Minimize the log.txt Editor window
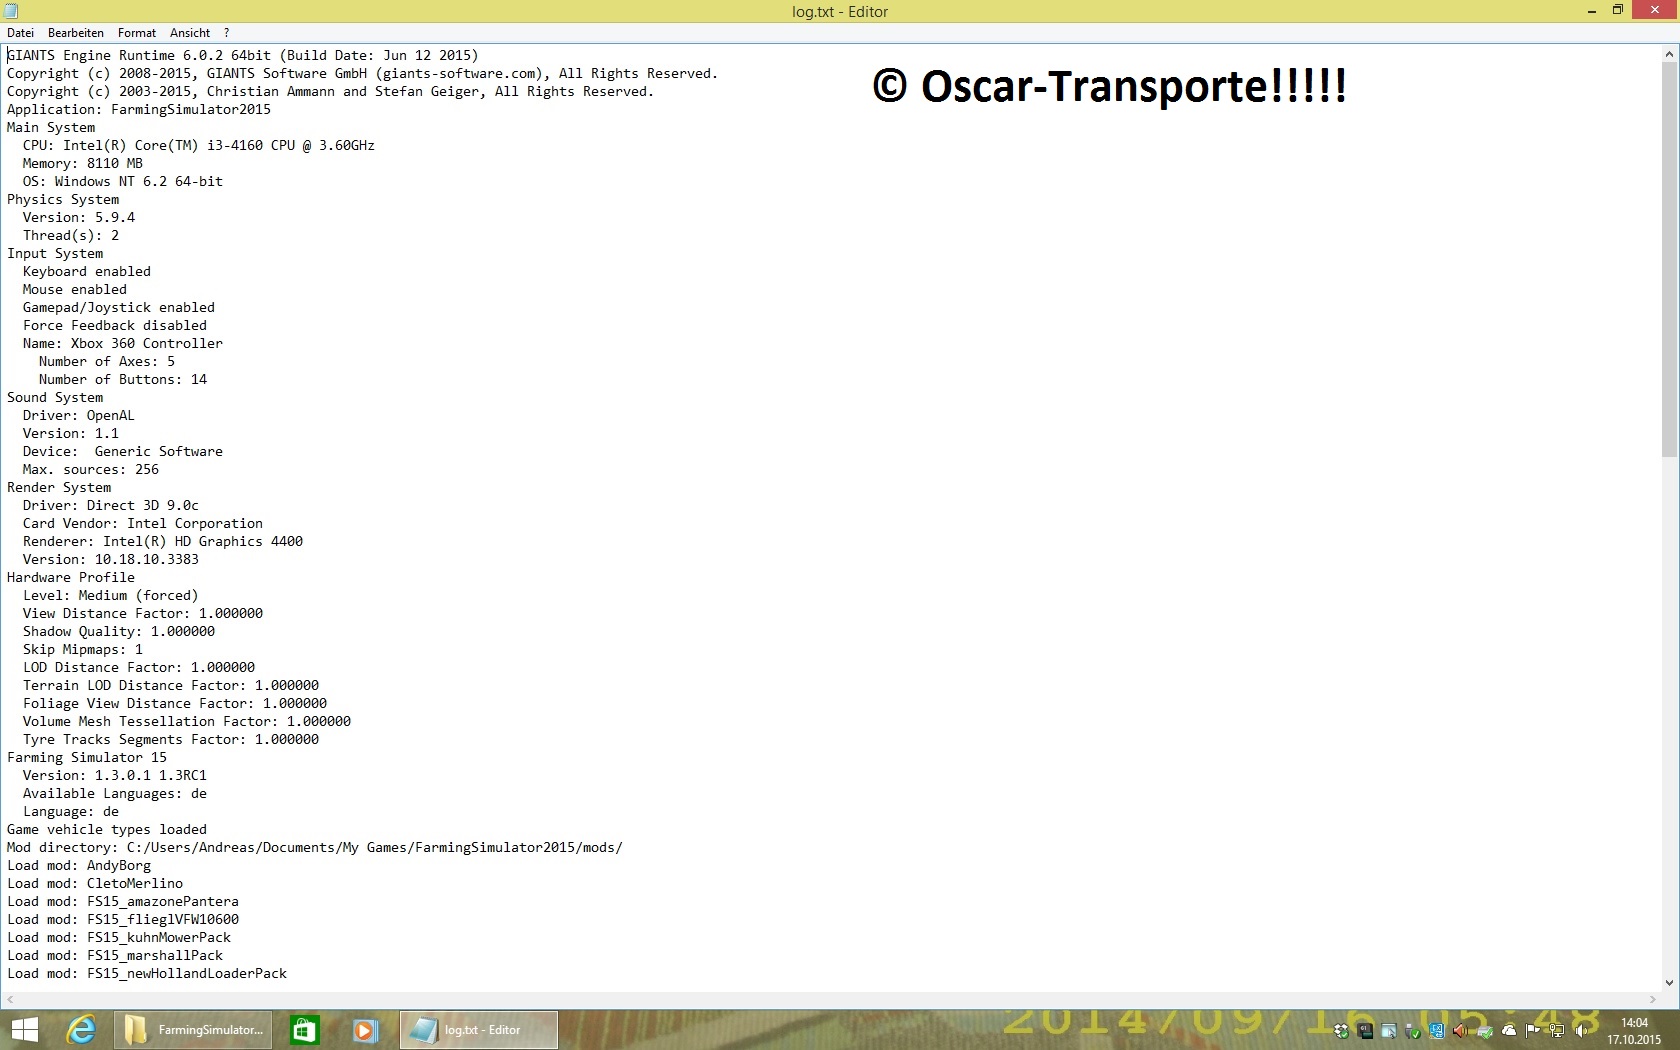 click(1591, 11)
